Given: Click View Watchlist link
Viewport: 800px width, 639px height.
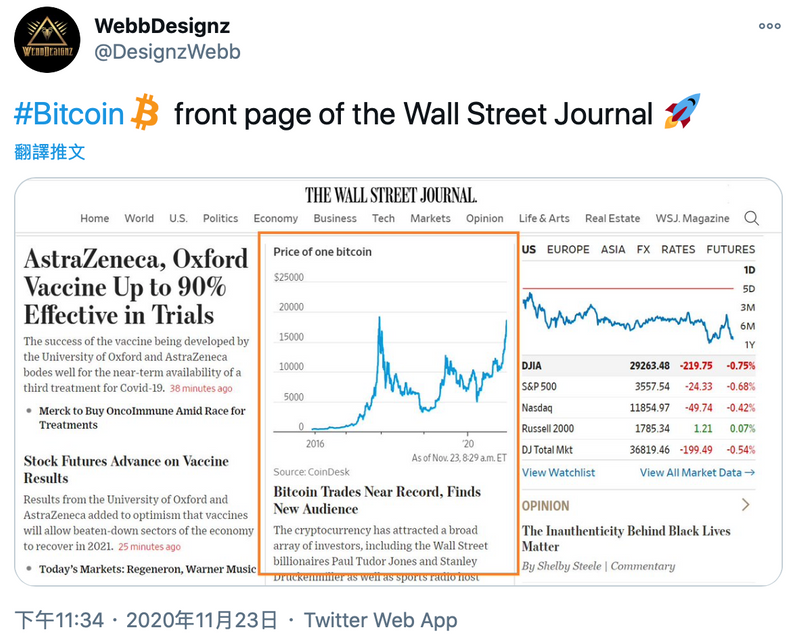Looking at the screenshot, I should [558, 473].
